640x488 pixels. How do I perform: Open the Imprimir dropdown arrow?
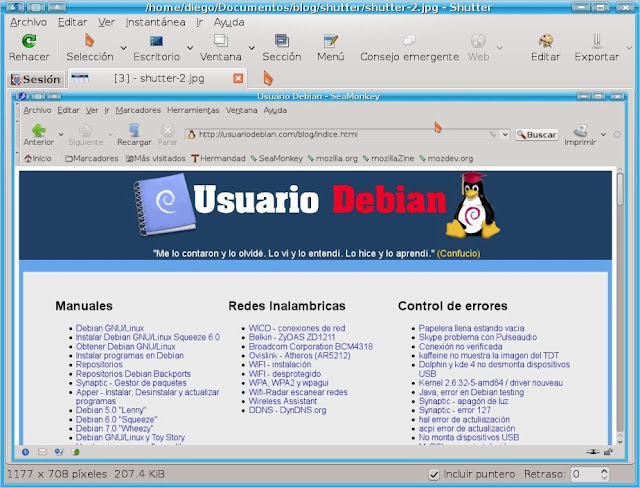(603, 134)
